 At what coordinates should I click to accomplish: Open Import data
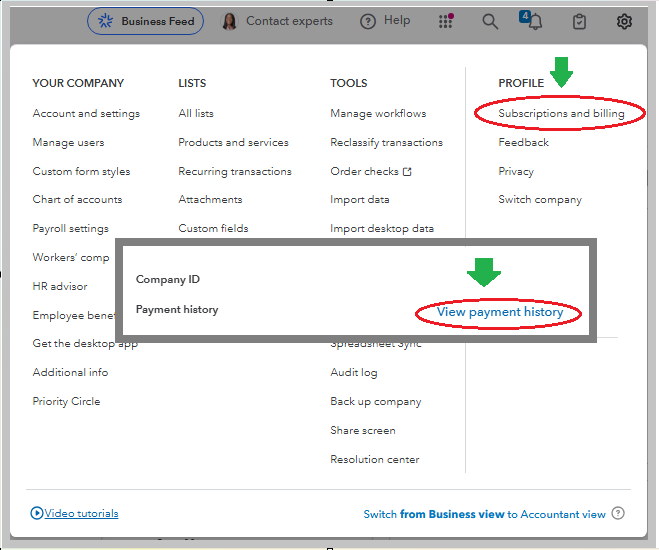point(360,199)
